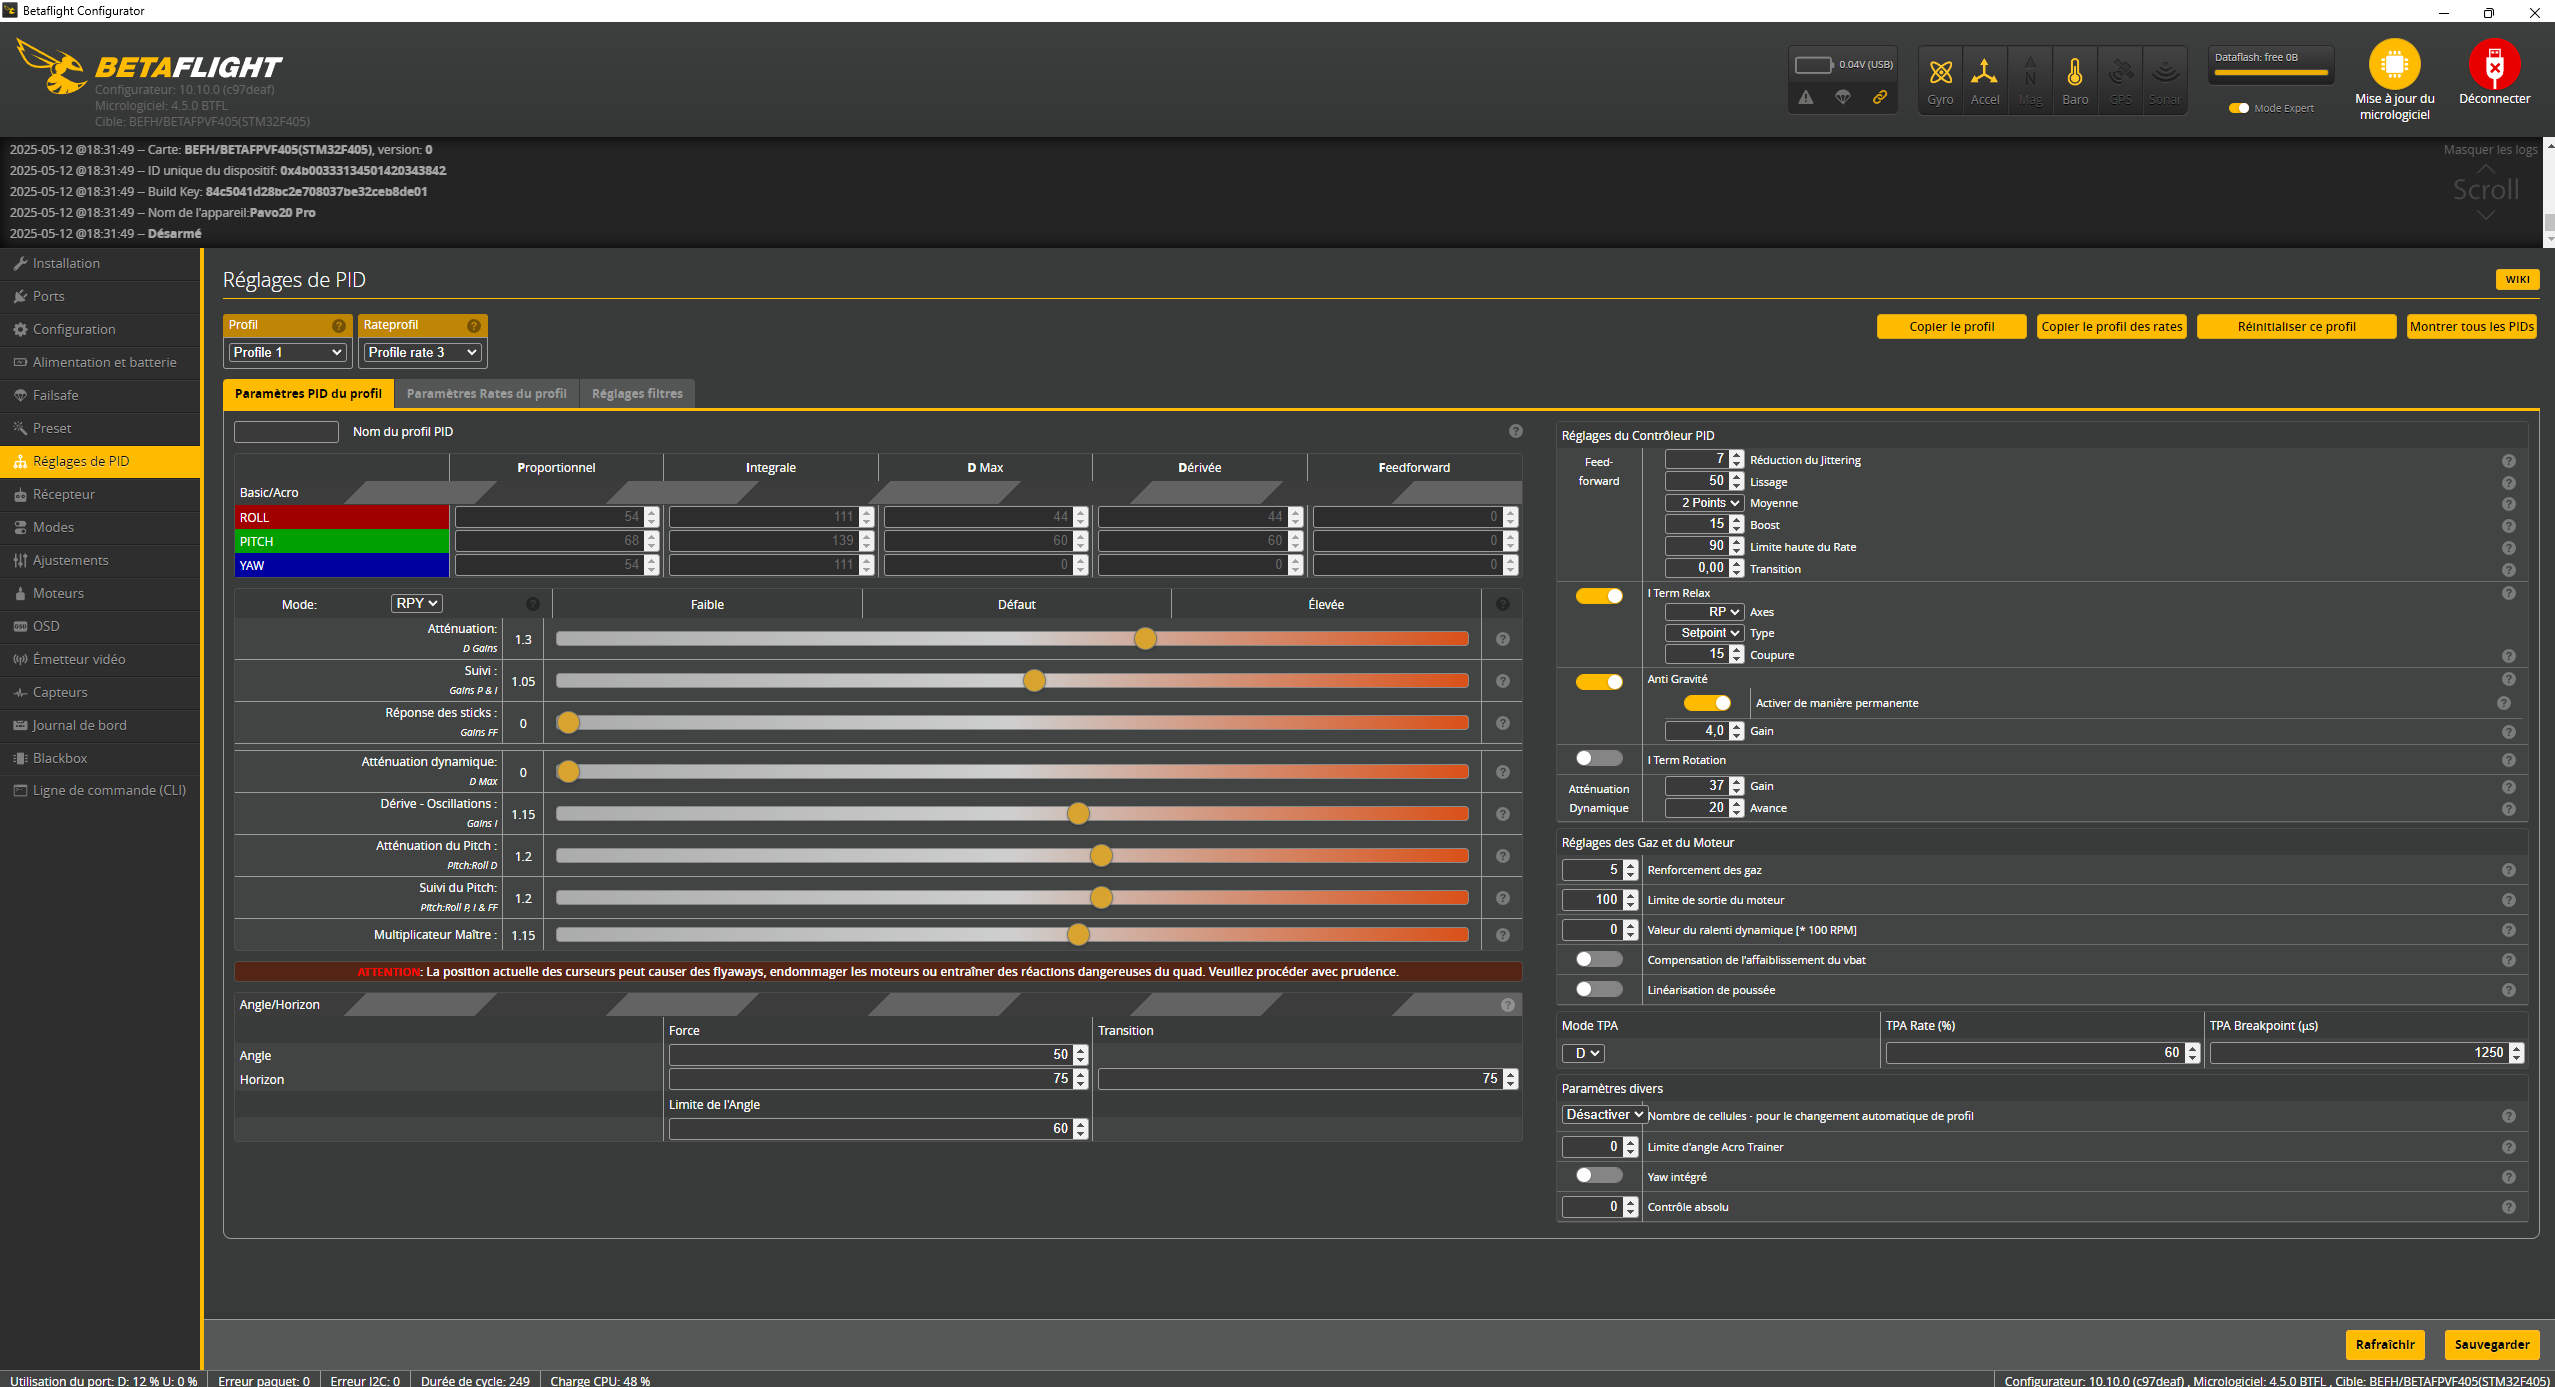Click help icon next to Profil
The height and width of the screenshot is (1387, 2555).
[x=338, y=326]
